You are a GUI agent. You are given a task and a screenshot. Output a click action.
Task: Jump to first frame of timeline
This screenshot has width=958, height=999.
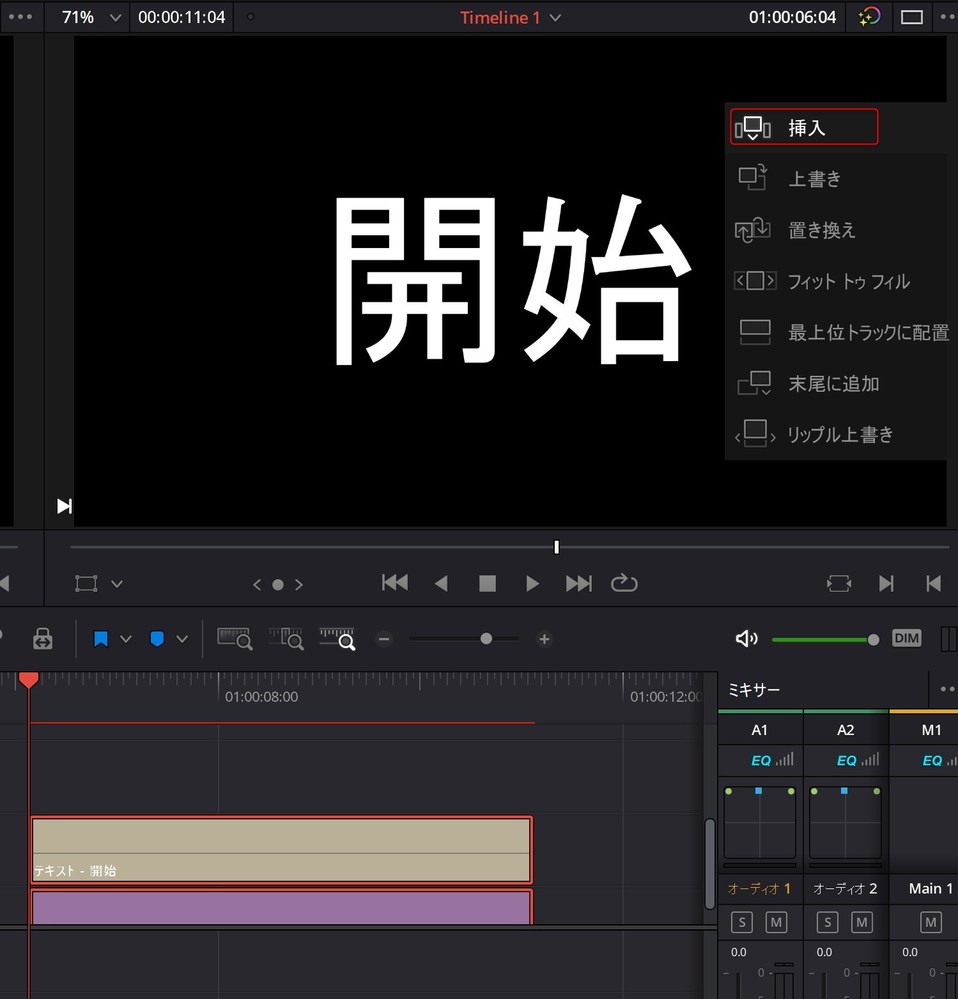pyautogui.click(x=395, y=583)
